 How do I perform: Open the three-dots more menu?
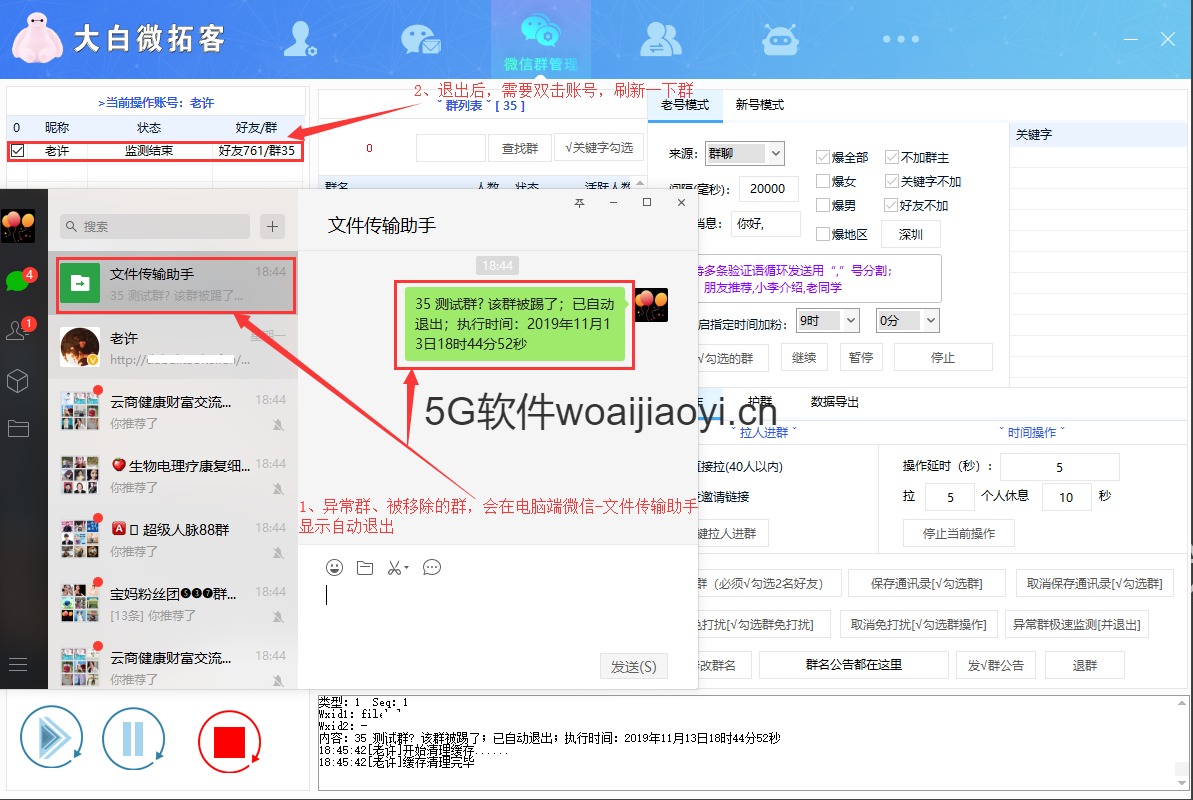point(901,39)
